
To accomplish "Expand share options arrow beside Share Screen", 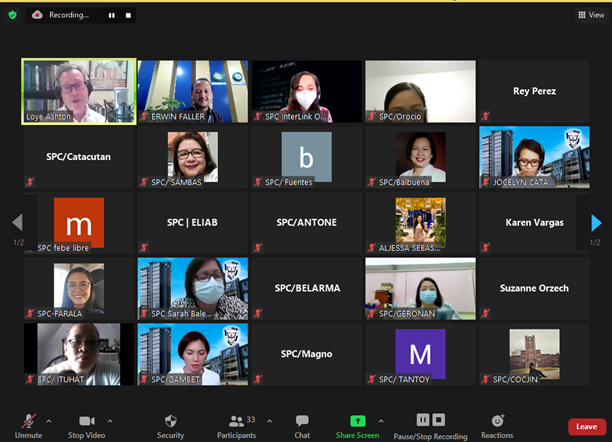I will coord(381,421).
